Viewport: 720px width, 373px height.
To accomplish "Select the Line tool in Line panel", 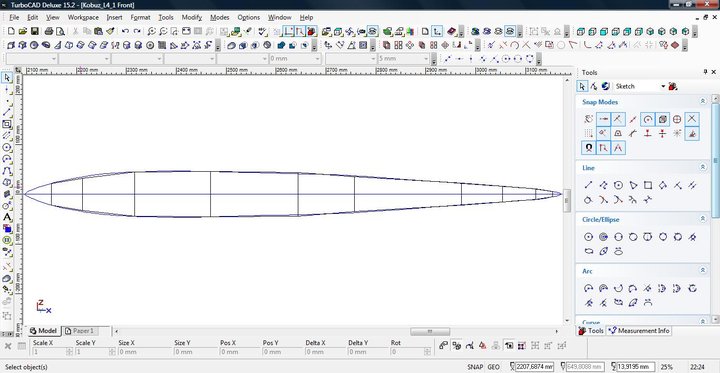I will tap(588, 185).
